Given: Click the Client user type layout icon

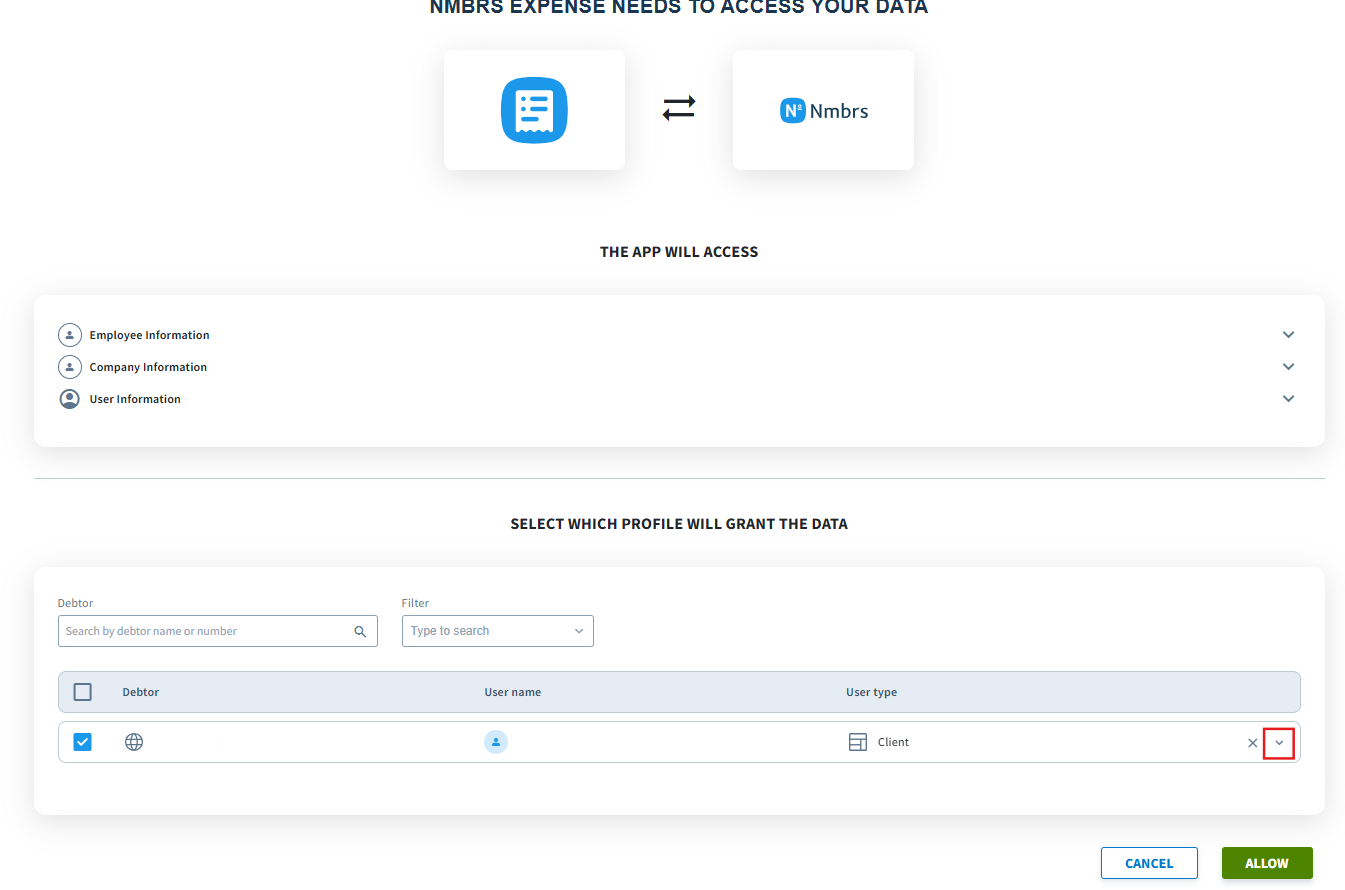Looking at the screenshot, I should tap(857, 742).
